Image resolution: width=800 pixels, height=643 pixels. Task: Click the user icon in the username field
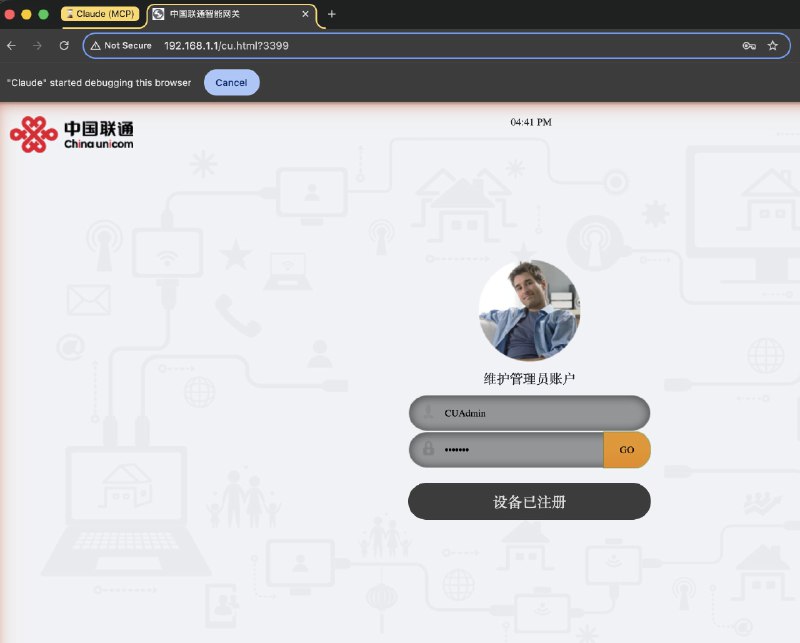click(x=428, y=413)
